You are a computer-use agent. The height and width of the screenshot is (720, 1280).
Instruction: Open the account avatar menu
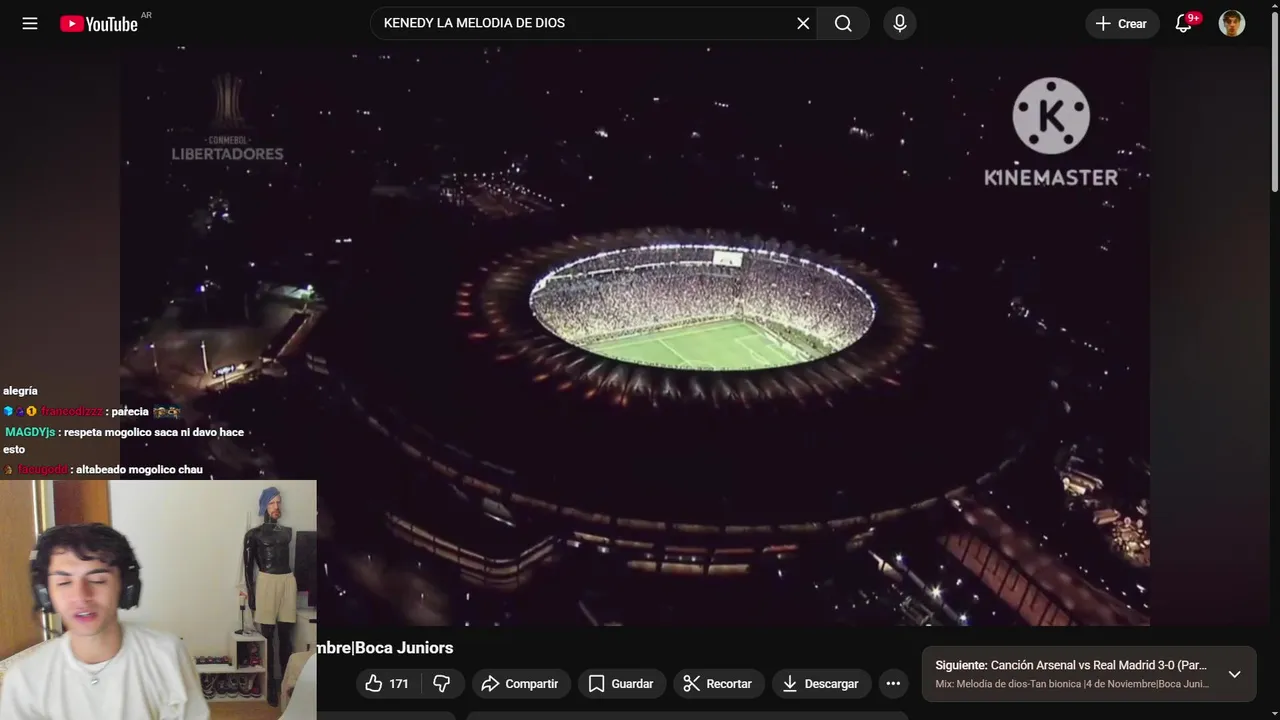1232,23
